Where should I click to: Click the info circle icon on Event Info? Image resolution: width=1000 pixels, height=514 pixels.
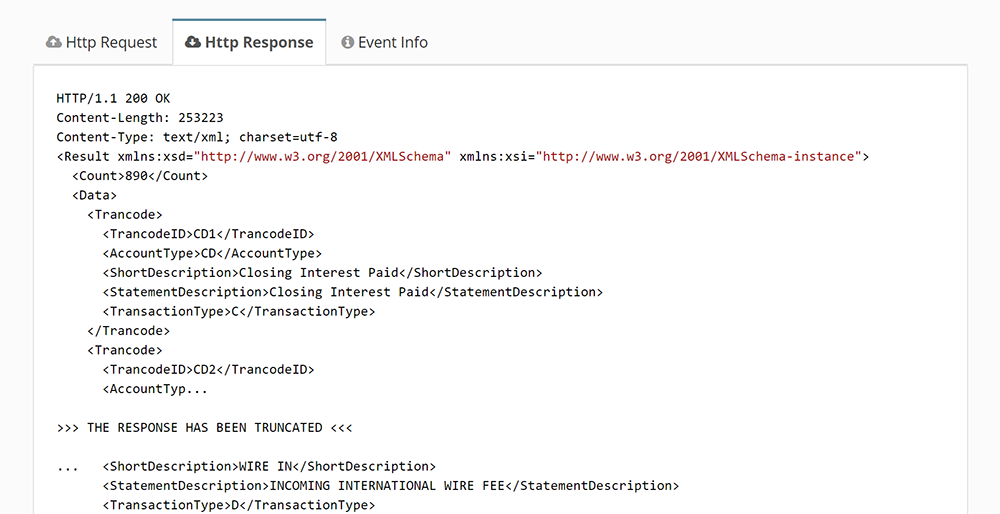pyautogui.click(x=348, y=43)
